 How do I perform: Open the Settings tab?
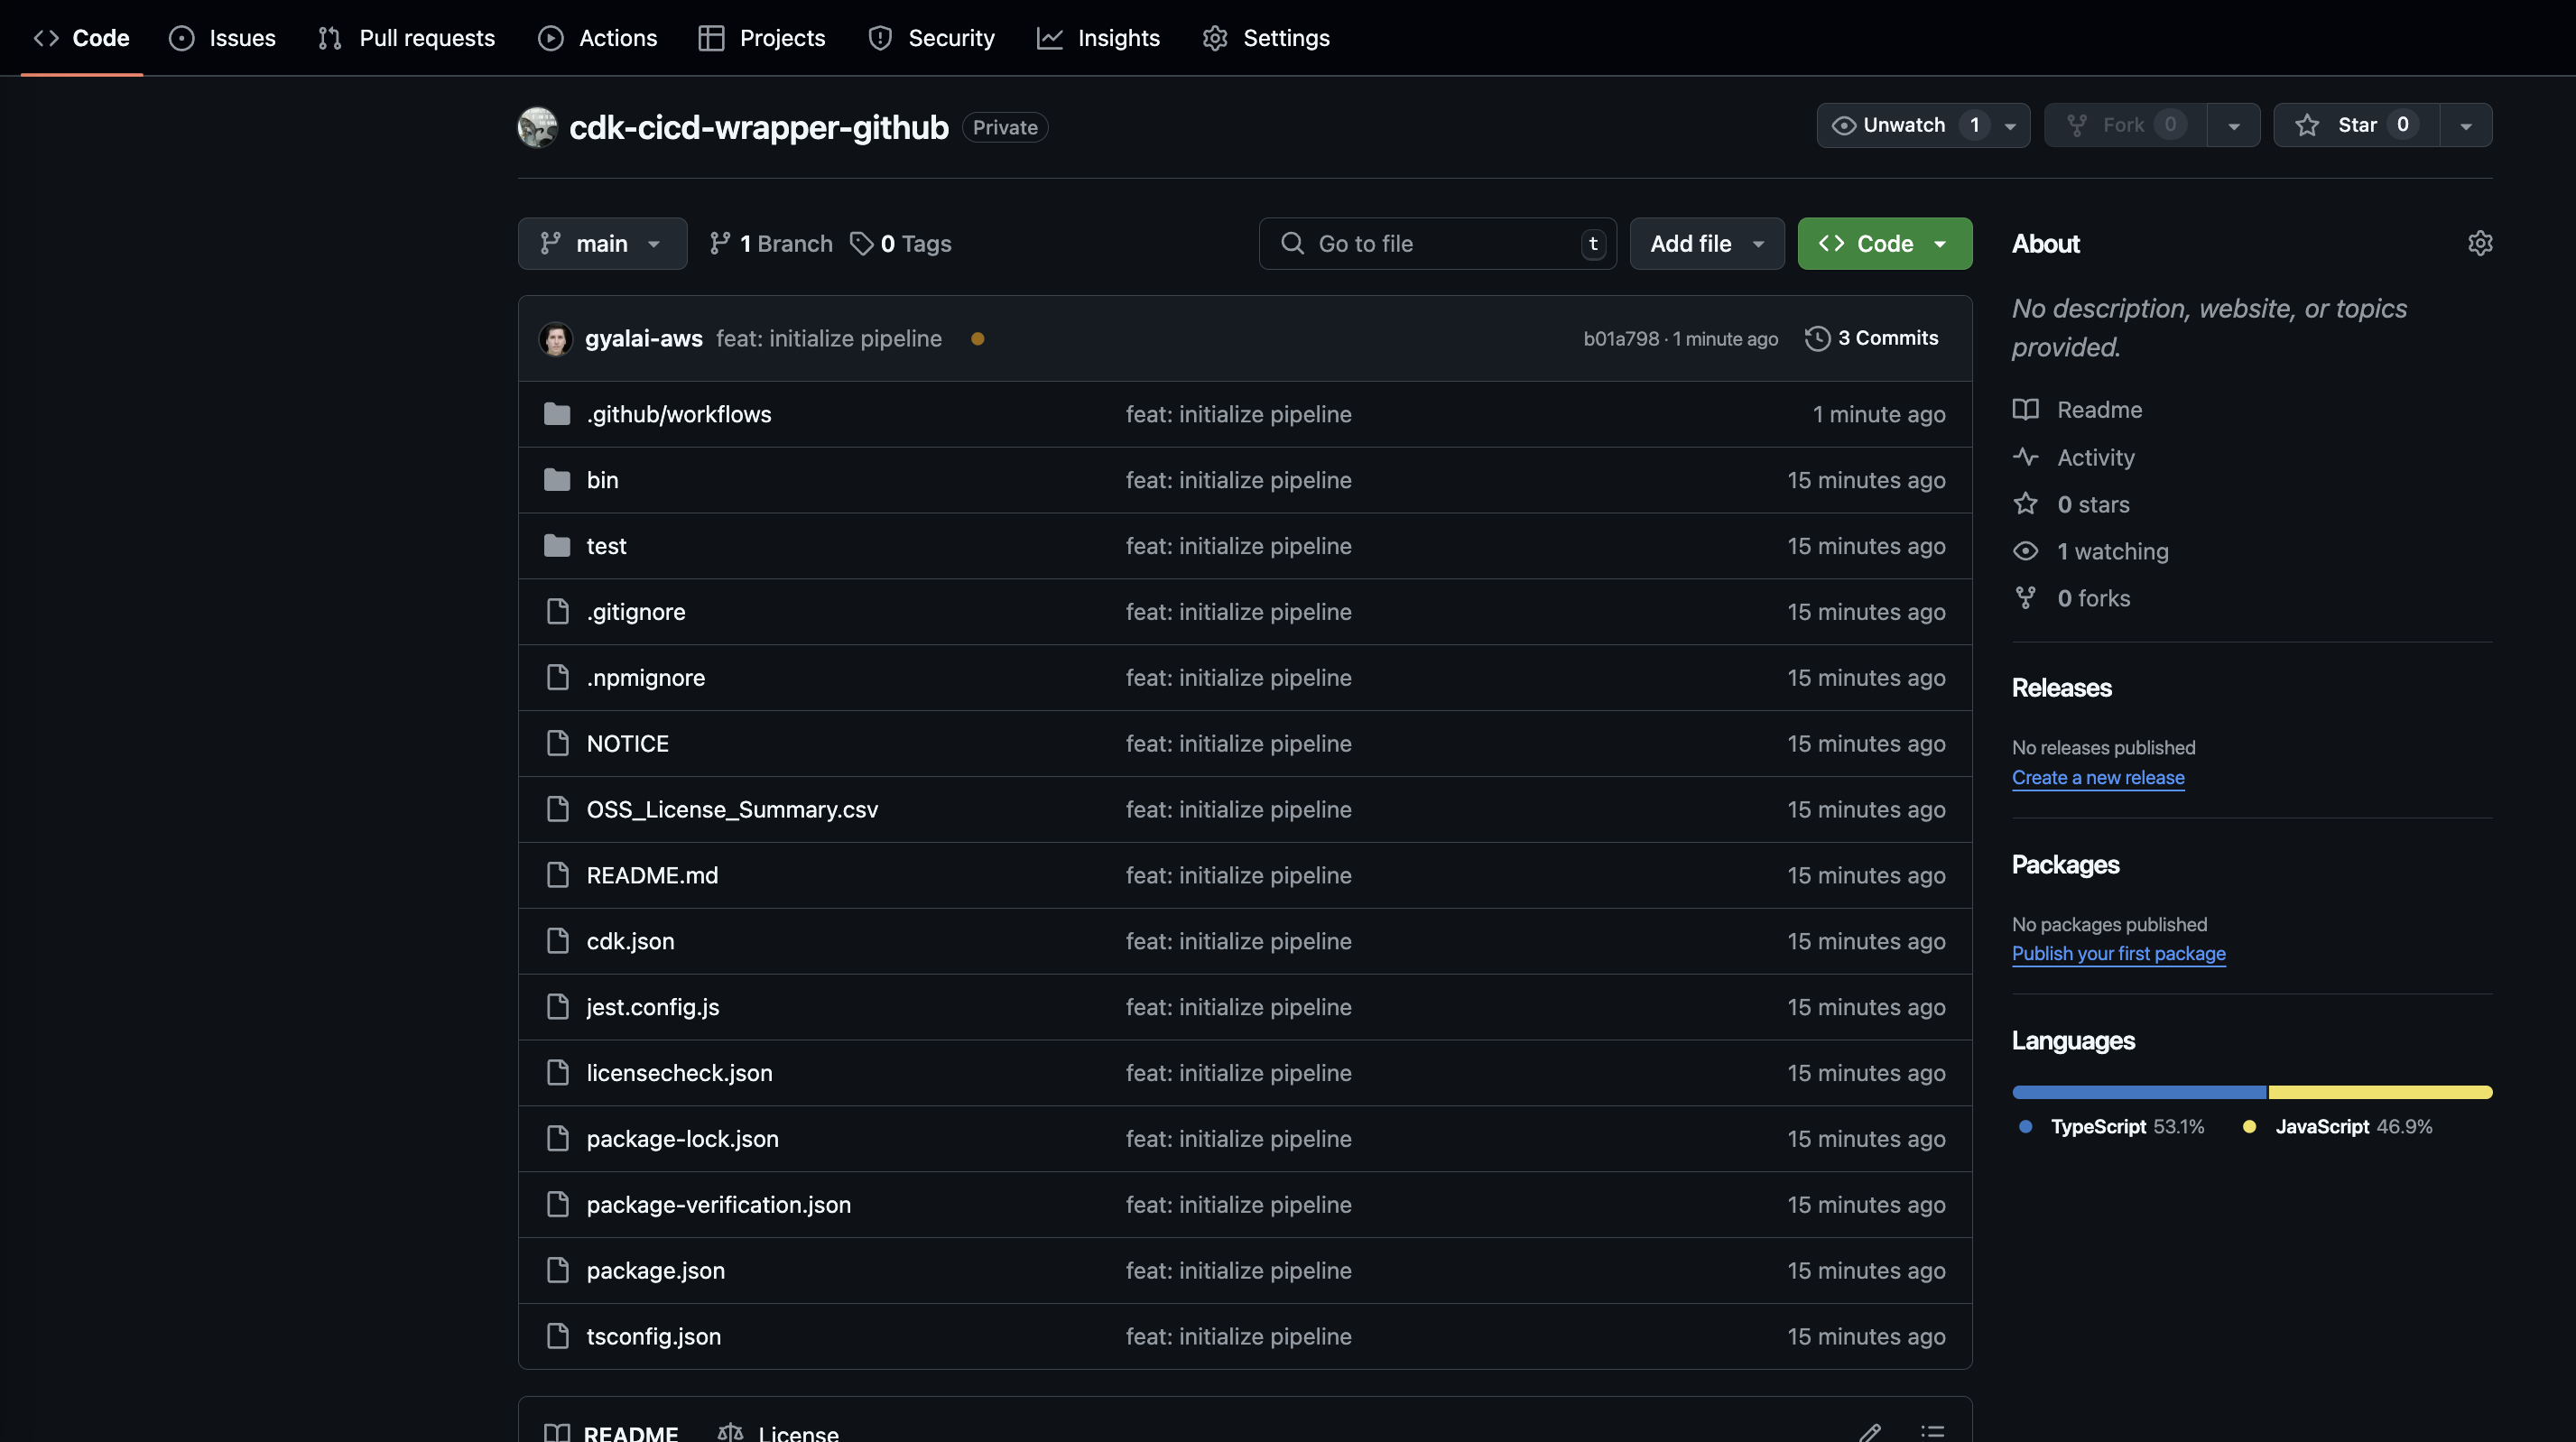pos(1266,38)
